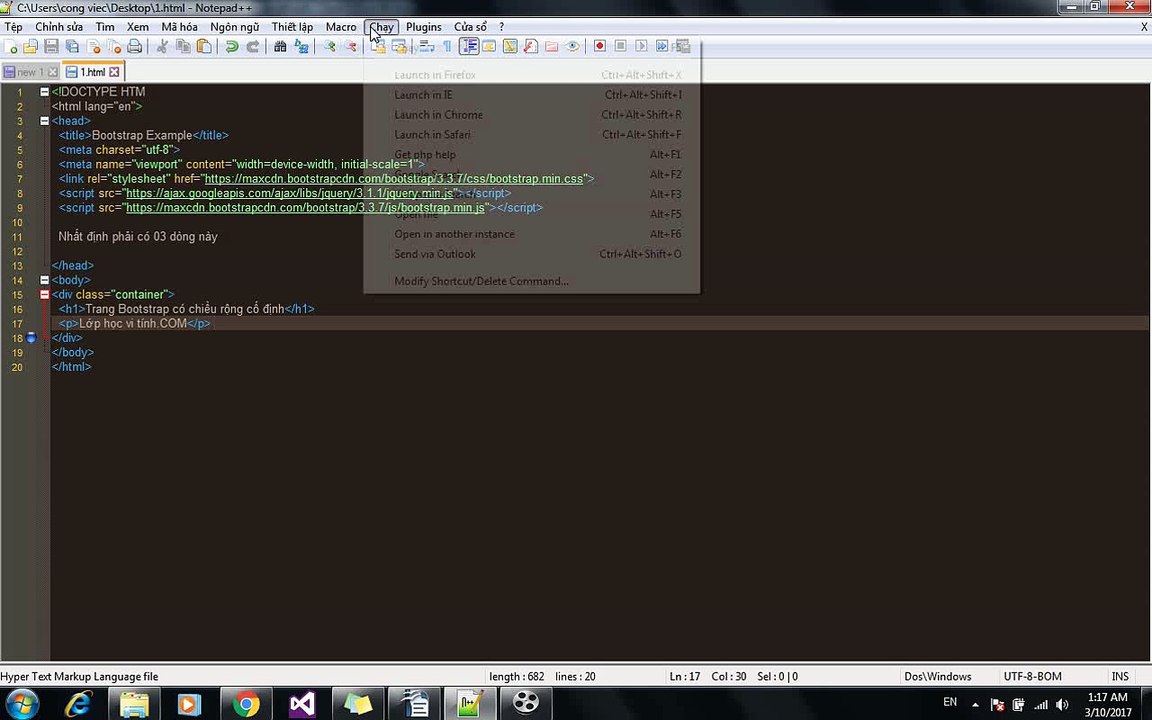Viewport: 1152px width, 720px height.
Task: Launch Google Chrome from the taskbar
Action: point(246,705)
